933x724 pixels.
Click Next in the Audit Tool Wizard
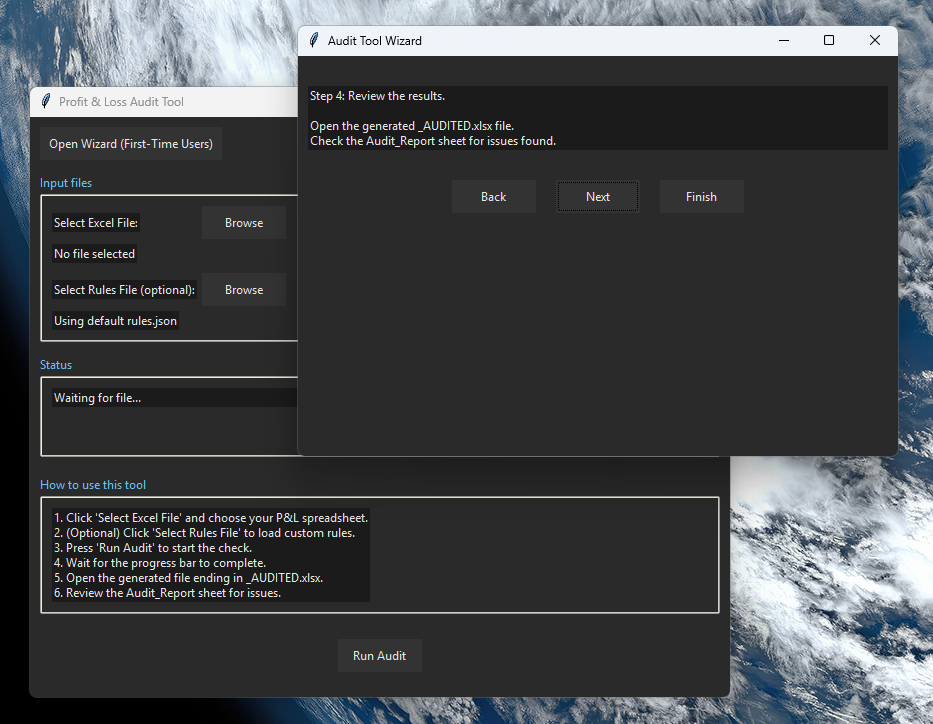pos(597,197)
